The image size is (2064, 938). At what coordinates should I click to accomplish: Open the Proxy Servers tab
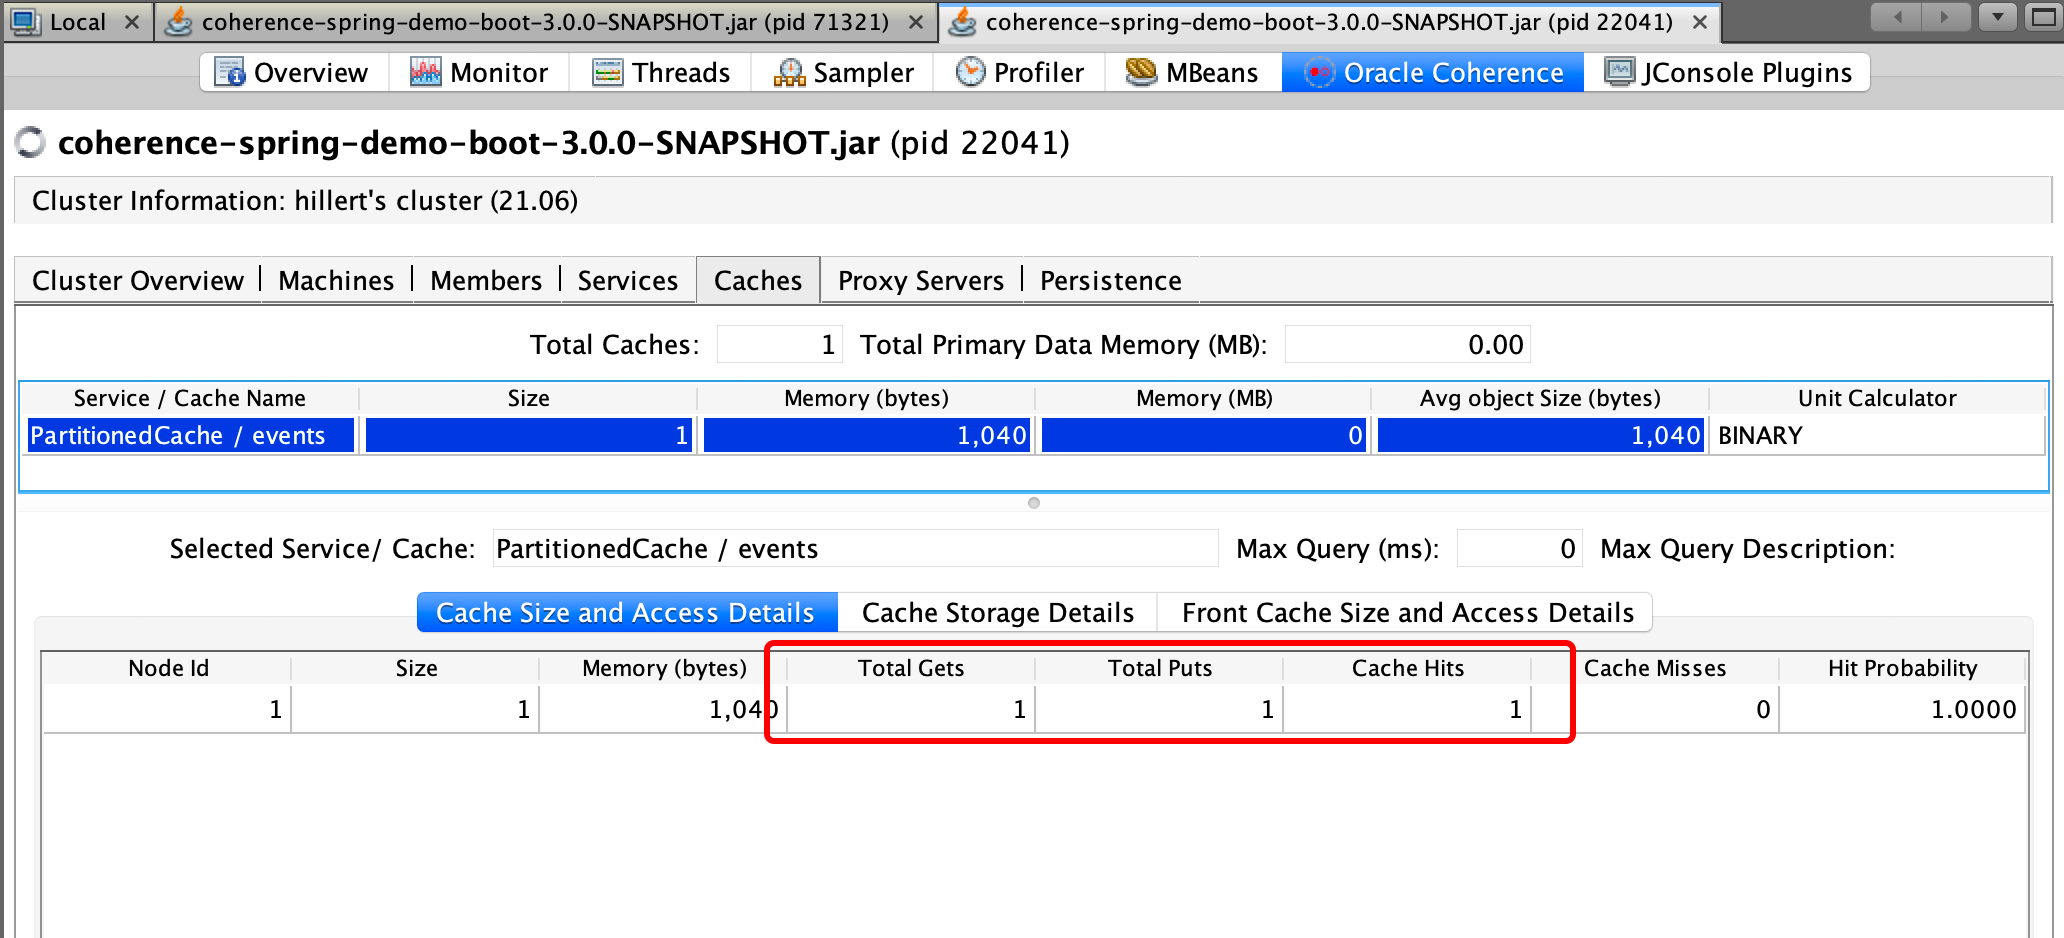[x=920, y=281]
